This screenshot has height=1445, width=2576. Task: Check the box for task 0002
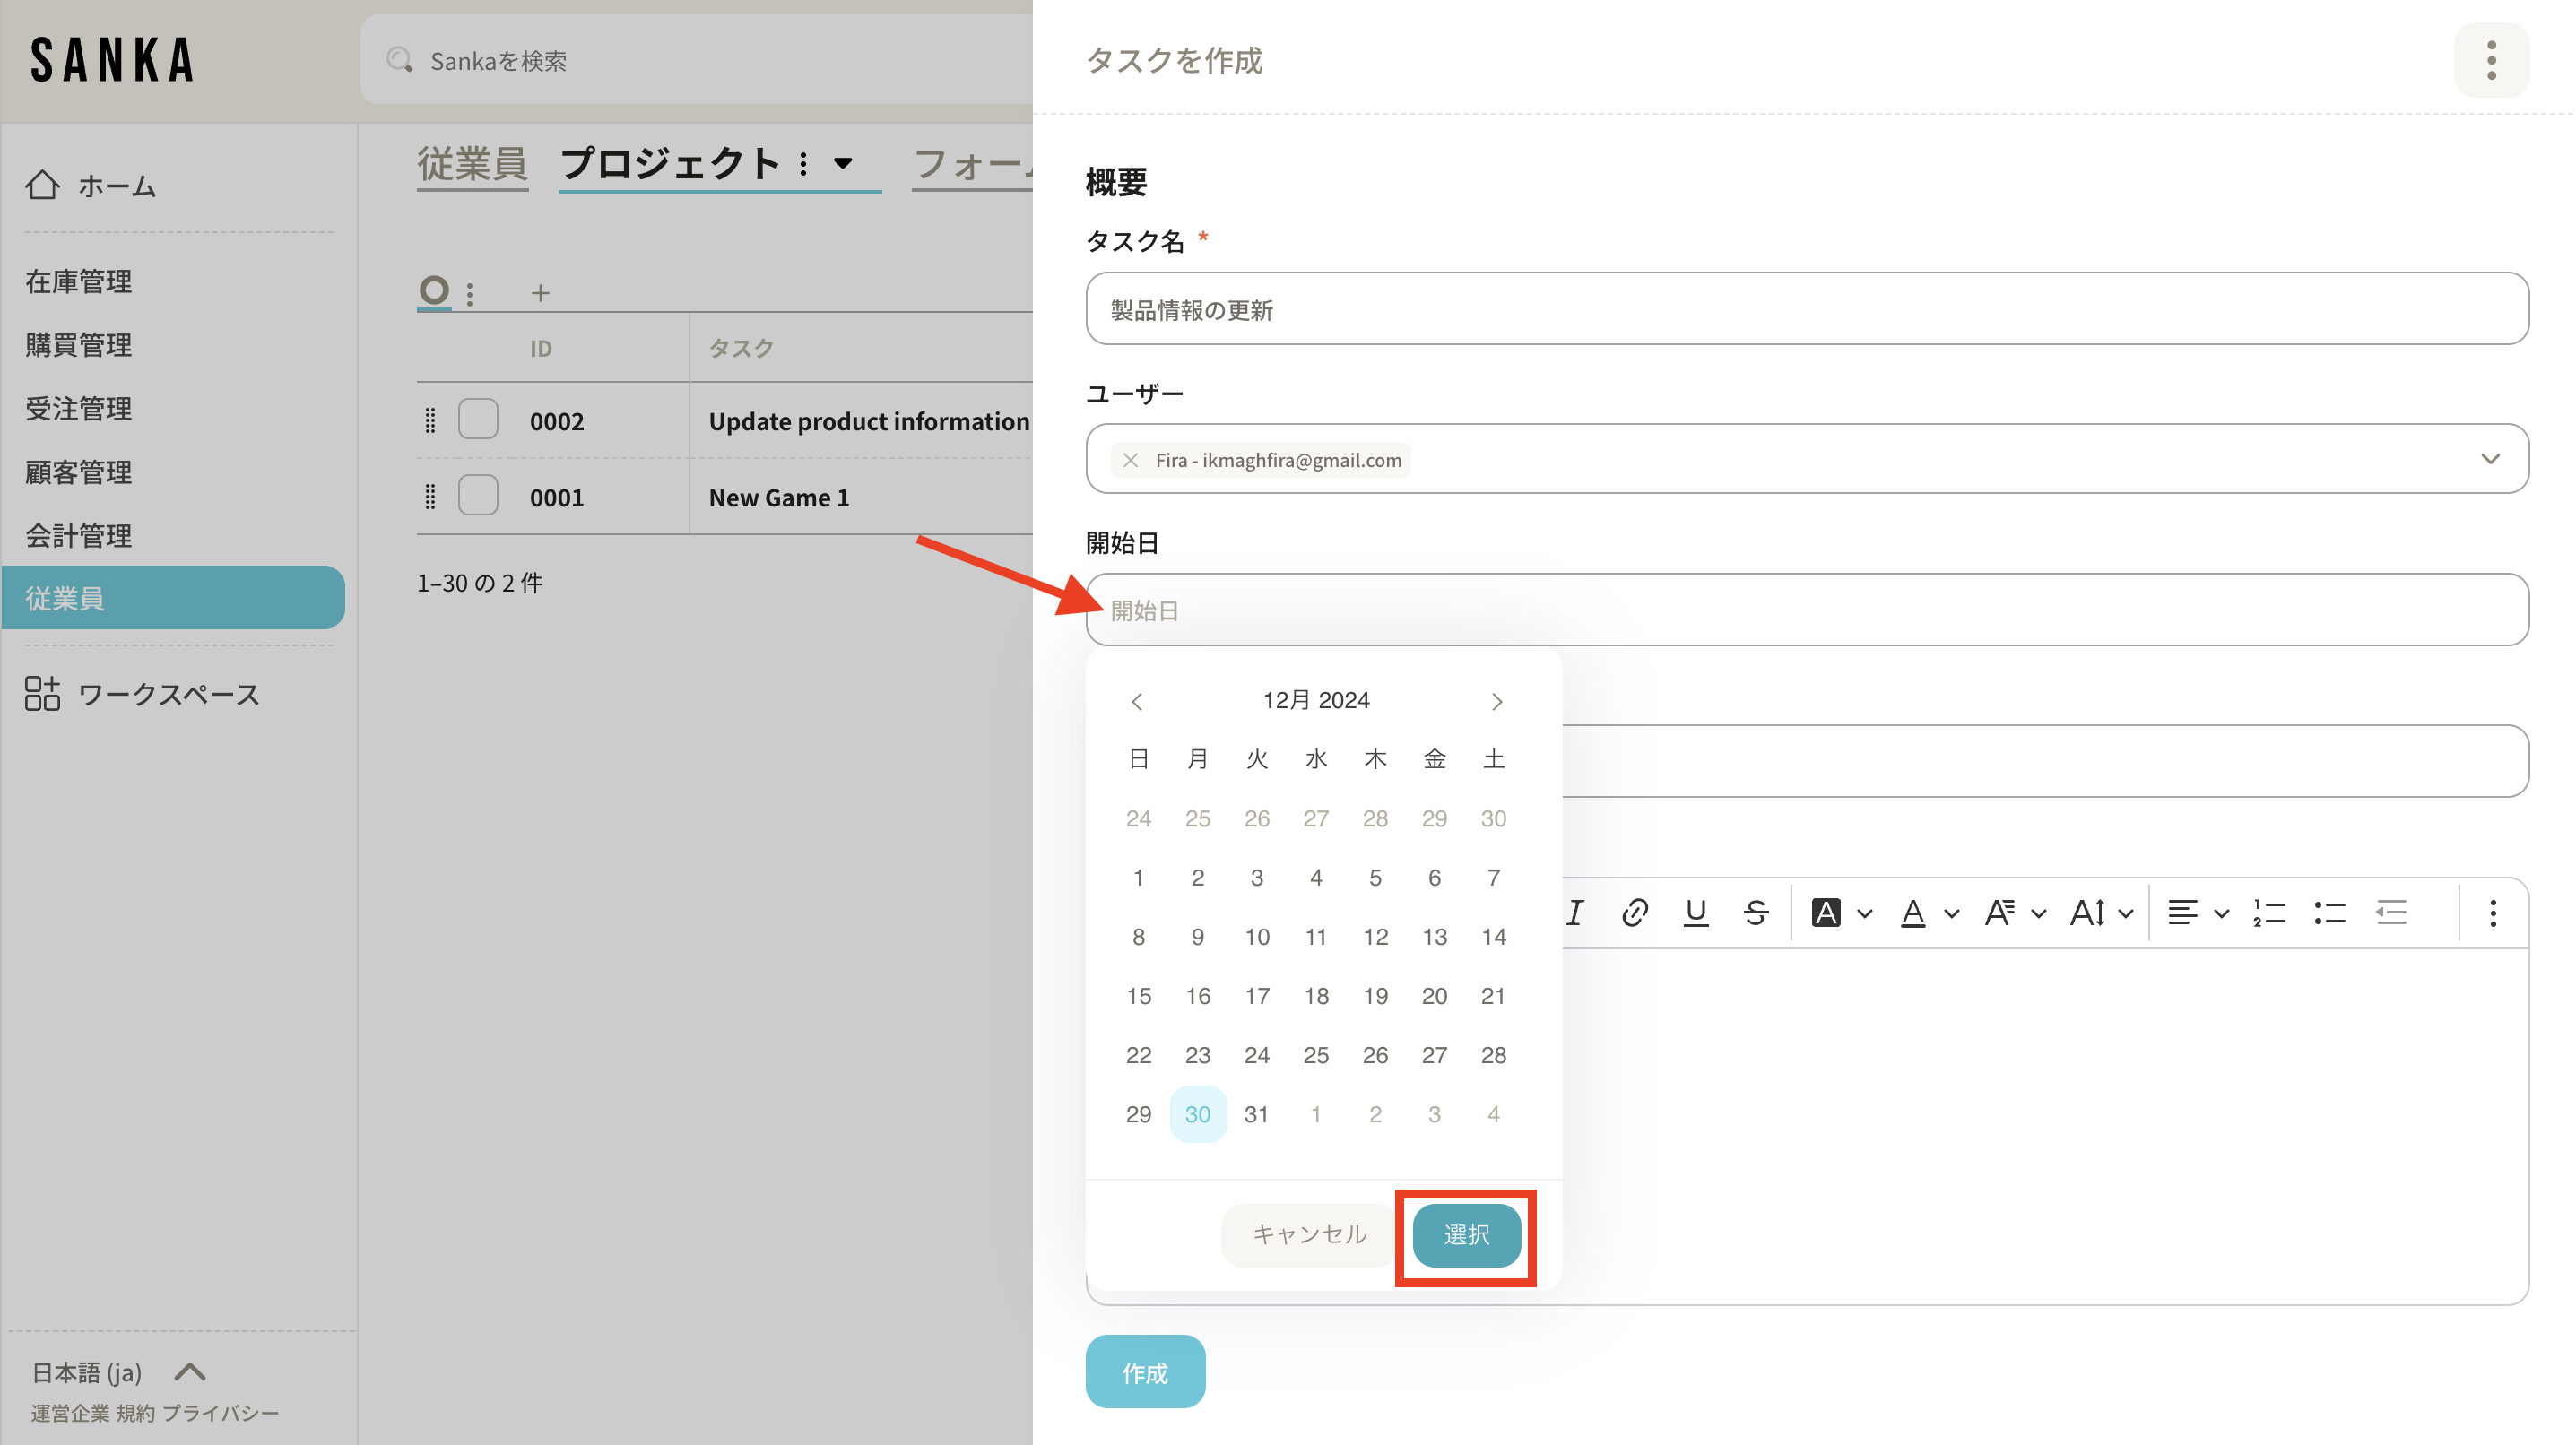tap(478, 420)
